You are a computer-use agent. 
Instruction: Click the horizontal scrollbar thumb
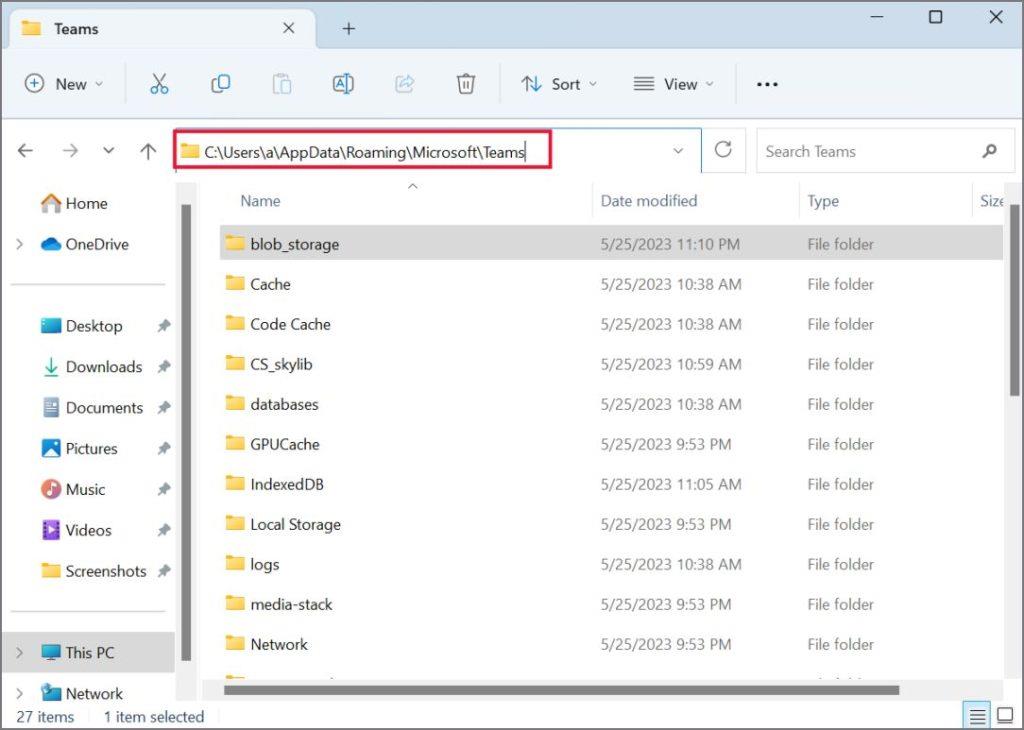(561, 690)
